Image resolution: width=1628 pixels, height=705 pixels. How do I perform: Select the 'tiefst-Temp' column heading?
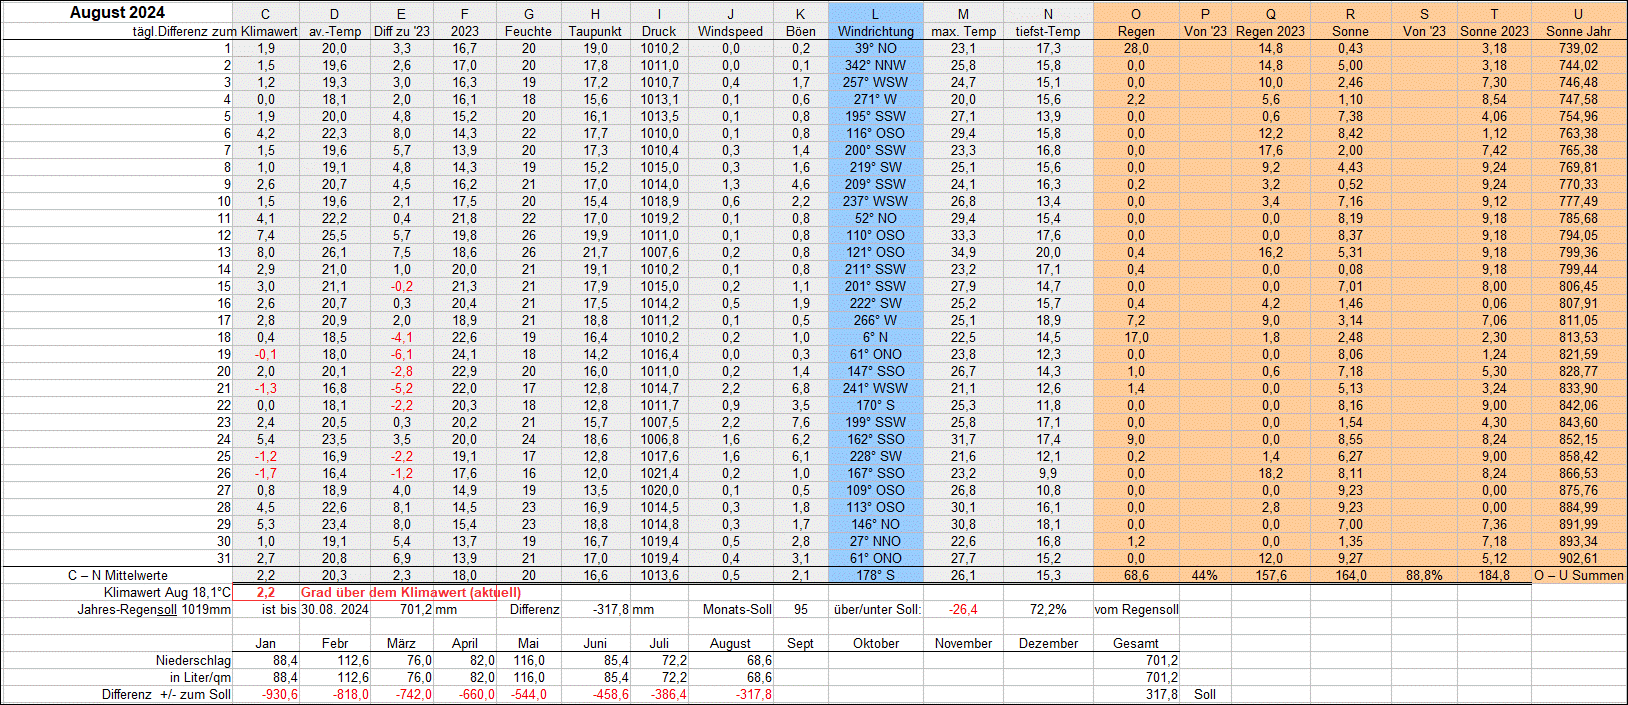1048,31
